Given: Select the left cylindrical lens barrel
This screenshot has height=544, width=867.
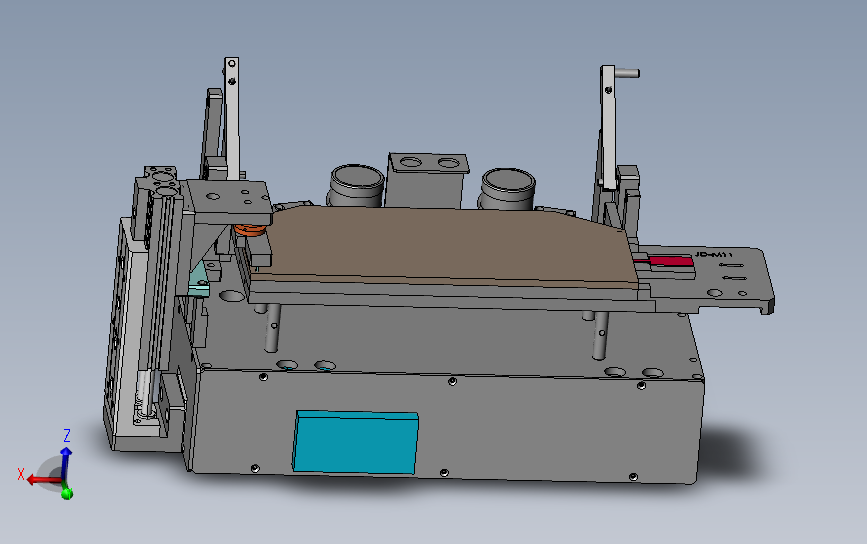Looking at the screenshot, I should click(357, 186).
